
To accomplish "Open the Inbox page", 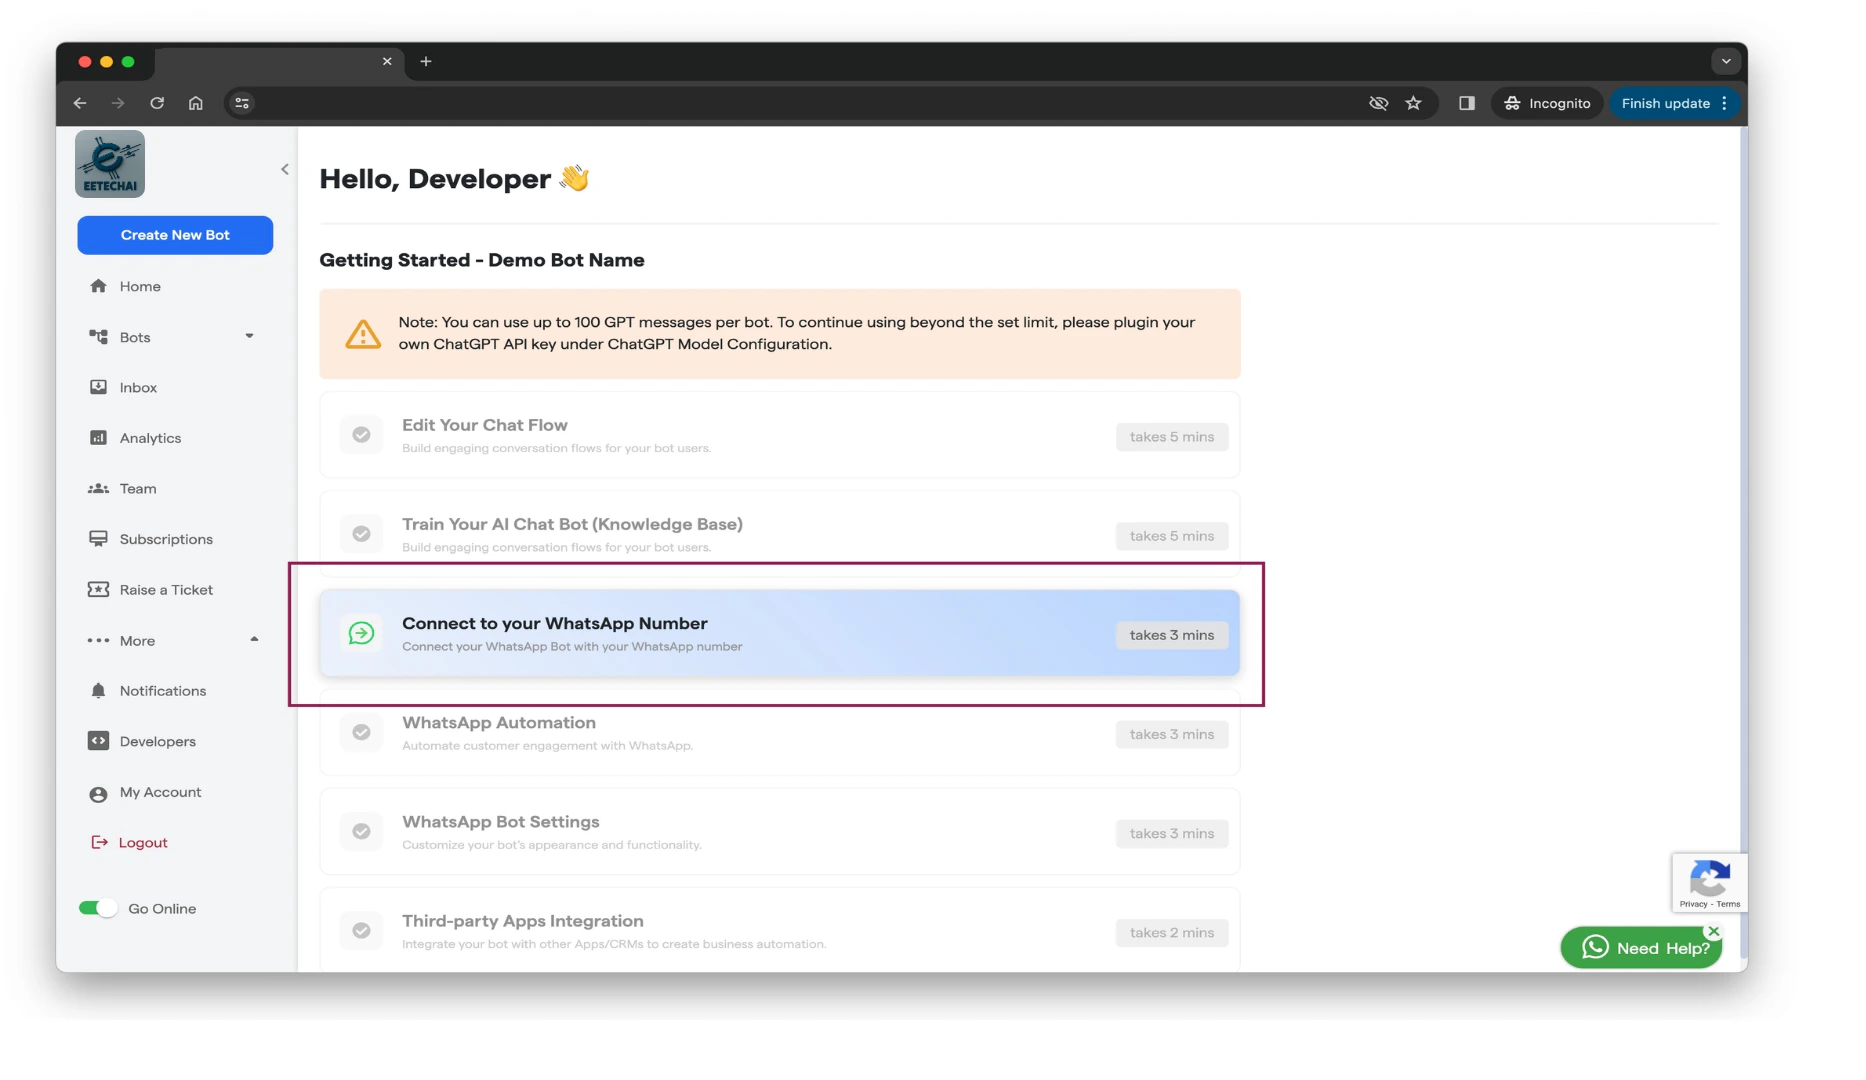I will (138, 388).
